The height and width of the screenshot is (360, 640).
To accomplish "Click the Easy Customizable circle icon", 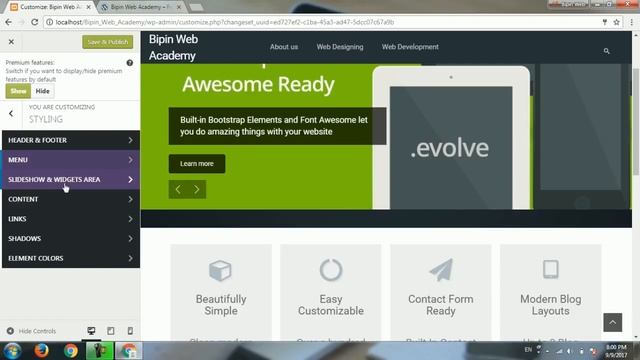I will click(x=331, y=270).
